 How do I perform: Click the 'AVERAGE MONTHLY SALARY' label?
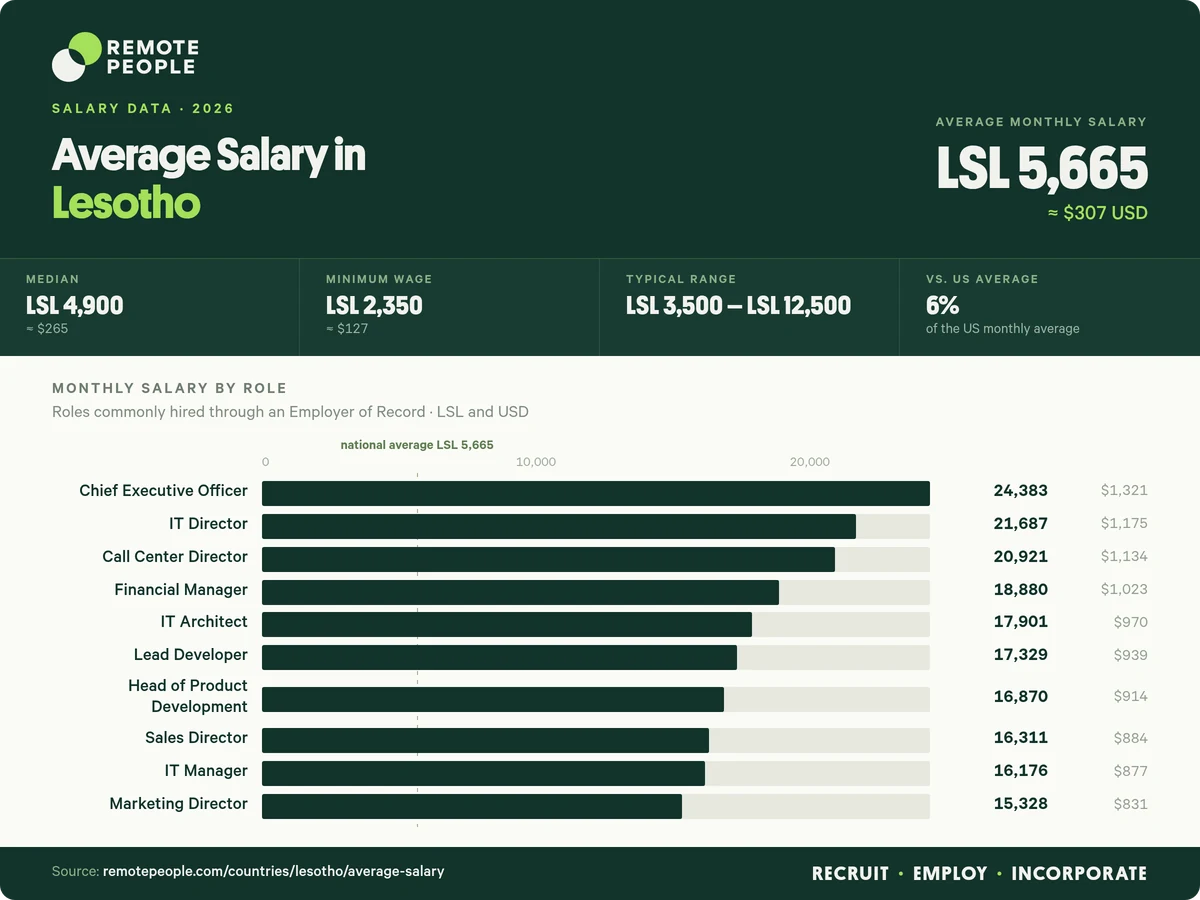pyautogui.click(x=1041, y=122)
